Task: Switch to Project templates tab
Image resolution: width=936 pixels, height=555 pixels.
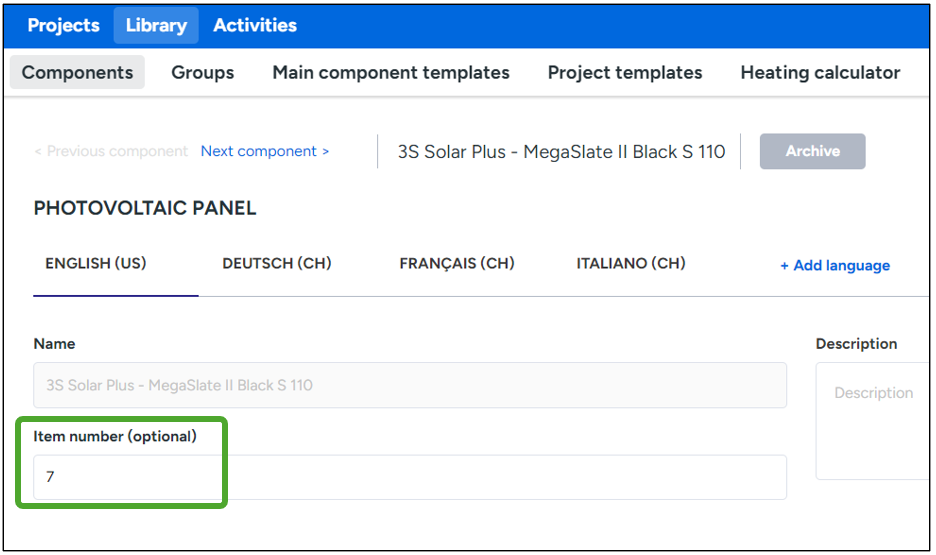Action: [x=625, y=72]
